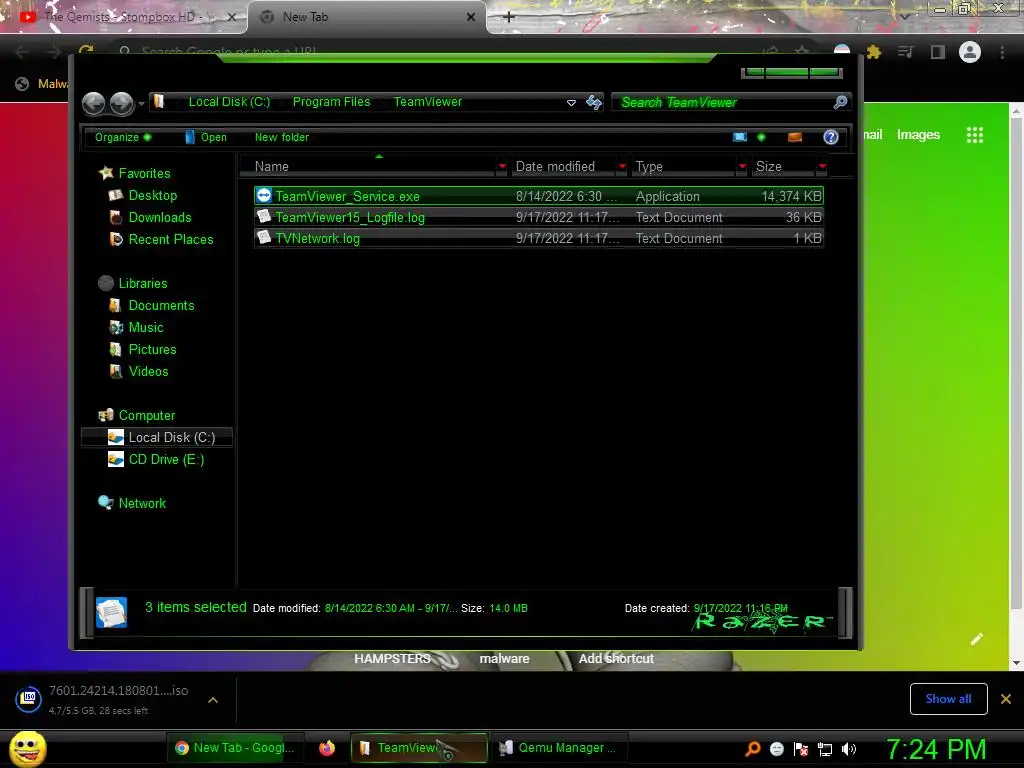1024x768 pixels.
Task: Click the TeamViewer15_Logfile.log document icon
Action: point(264,216)
